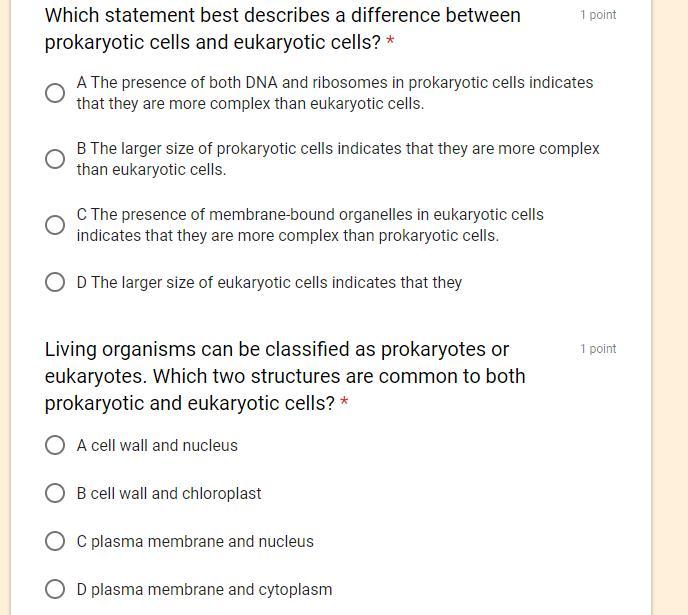Click the label 'D plasma membrane and cytoplasm'

204,590
